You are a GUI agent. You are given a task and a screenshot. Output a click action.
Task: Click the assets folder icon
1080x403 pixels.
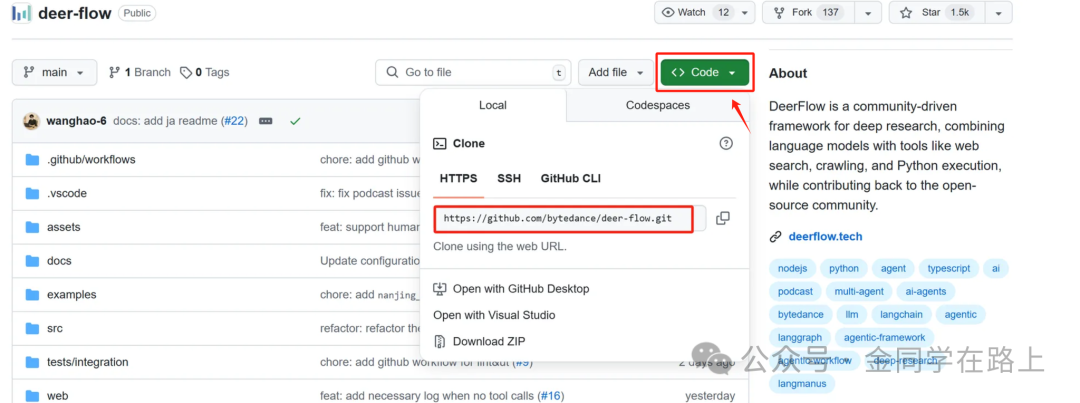click(32, 227)
